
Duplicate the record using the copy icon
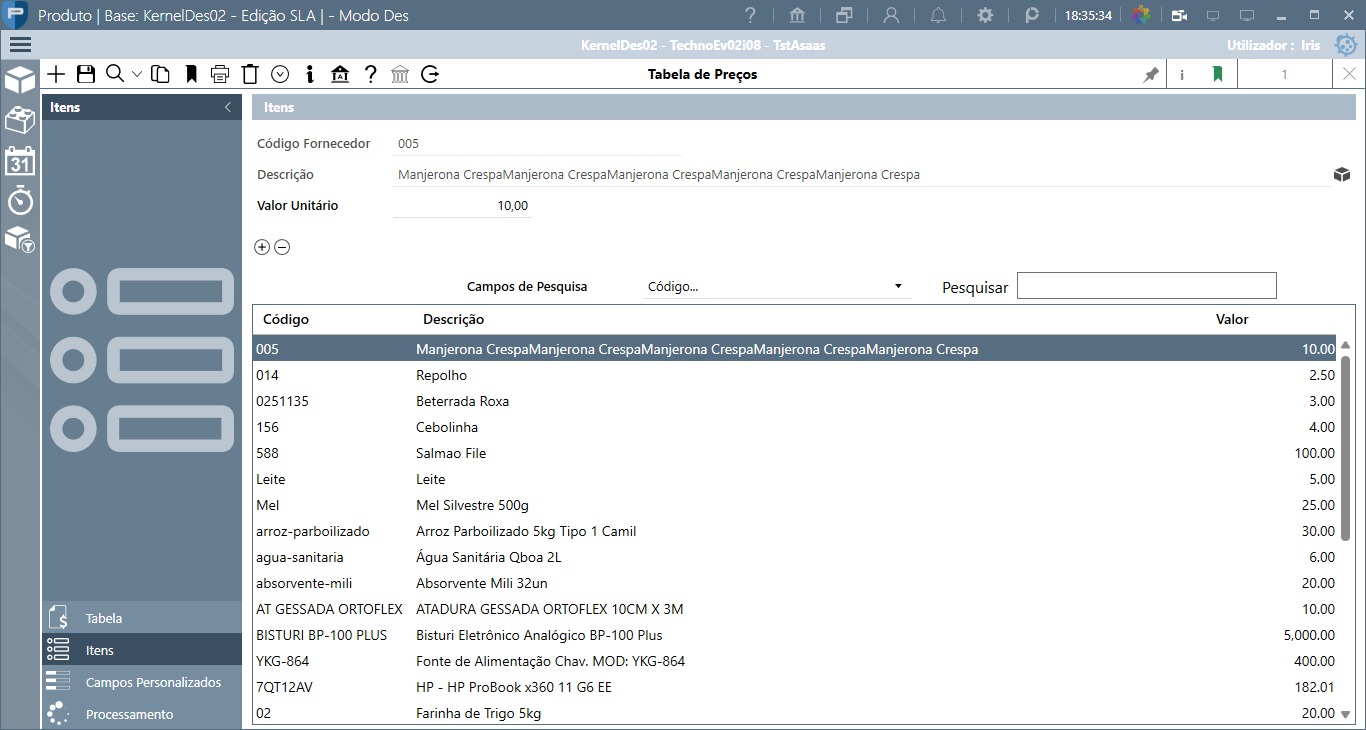click(x=160, y=74)
